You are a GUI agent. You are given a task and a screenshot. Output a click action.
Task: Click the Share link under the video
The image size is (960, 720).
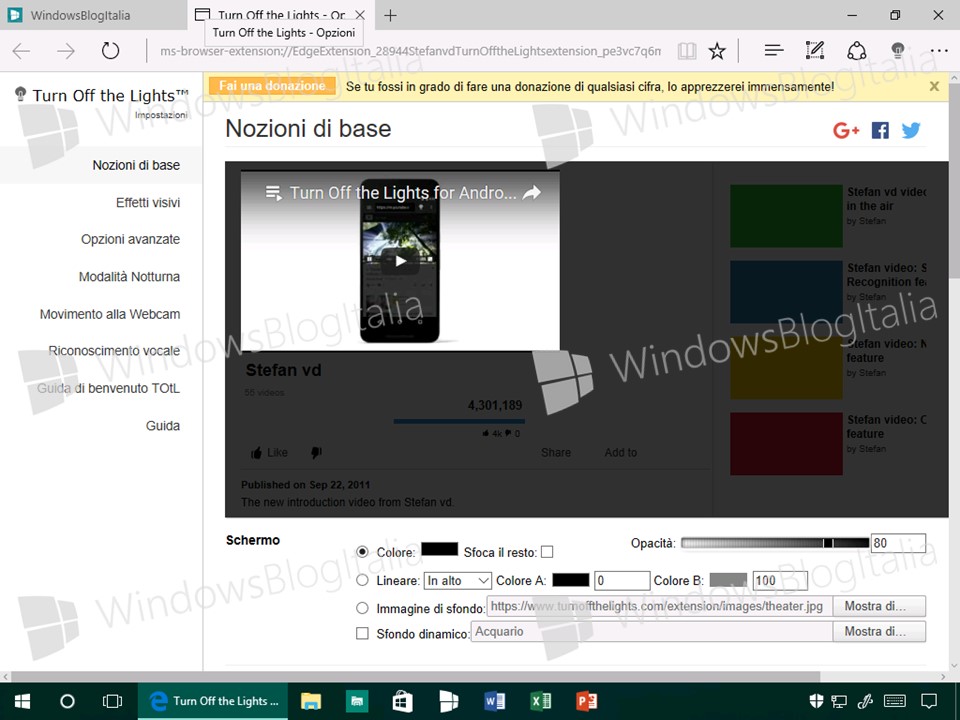pos(556,452)
